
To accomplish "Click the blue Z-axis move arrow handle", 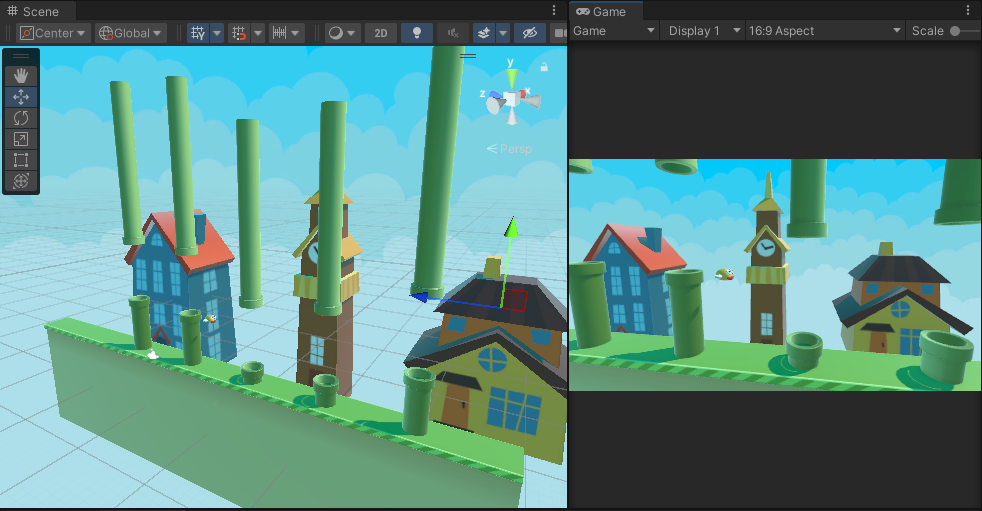I will [419, 296].
